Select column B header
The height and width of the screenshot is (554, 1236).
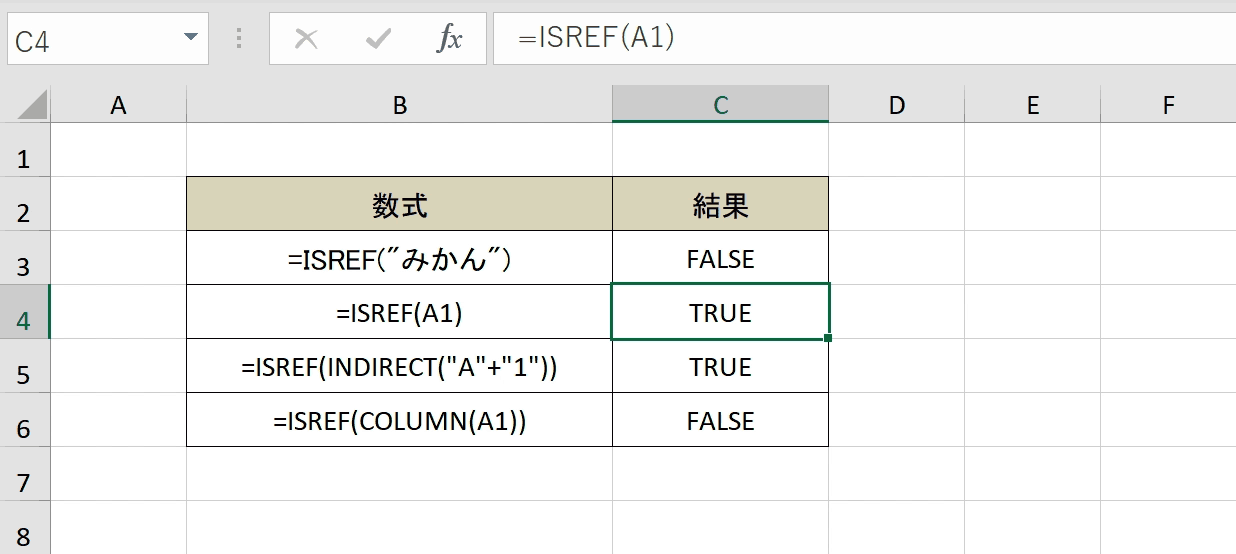pos(399,104)
